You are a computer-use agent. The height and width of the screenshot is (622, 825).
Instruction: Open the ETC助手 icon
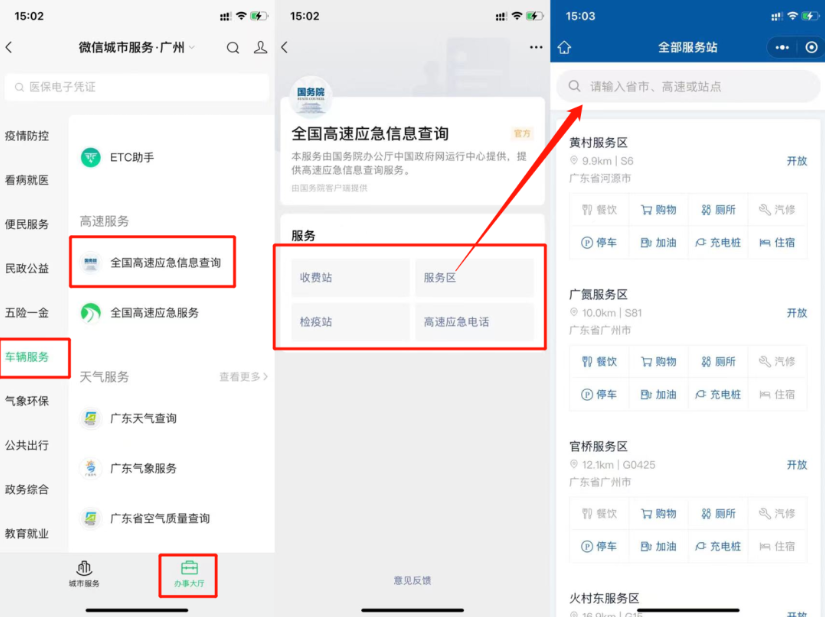tap(90, 157)
